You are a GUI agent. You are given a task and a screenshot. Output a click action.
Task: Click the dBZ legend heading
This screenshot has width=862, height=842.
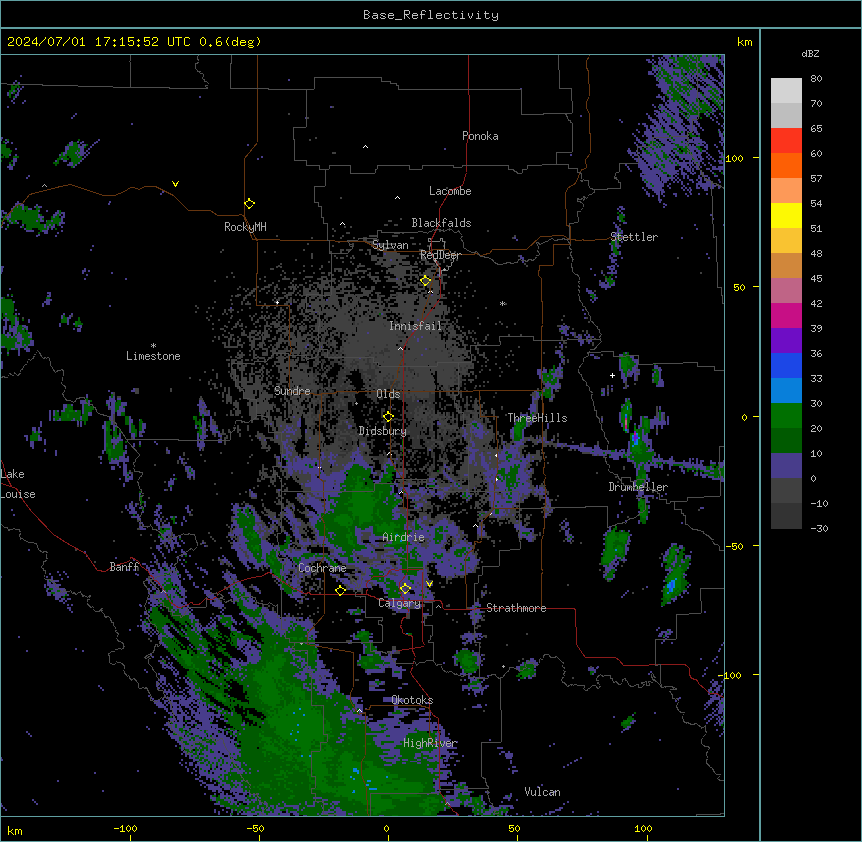pyautogui.click(x=810, y=54)
